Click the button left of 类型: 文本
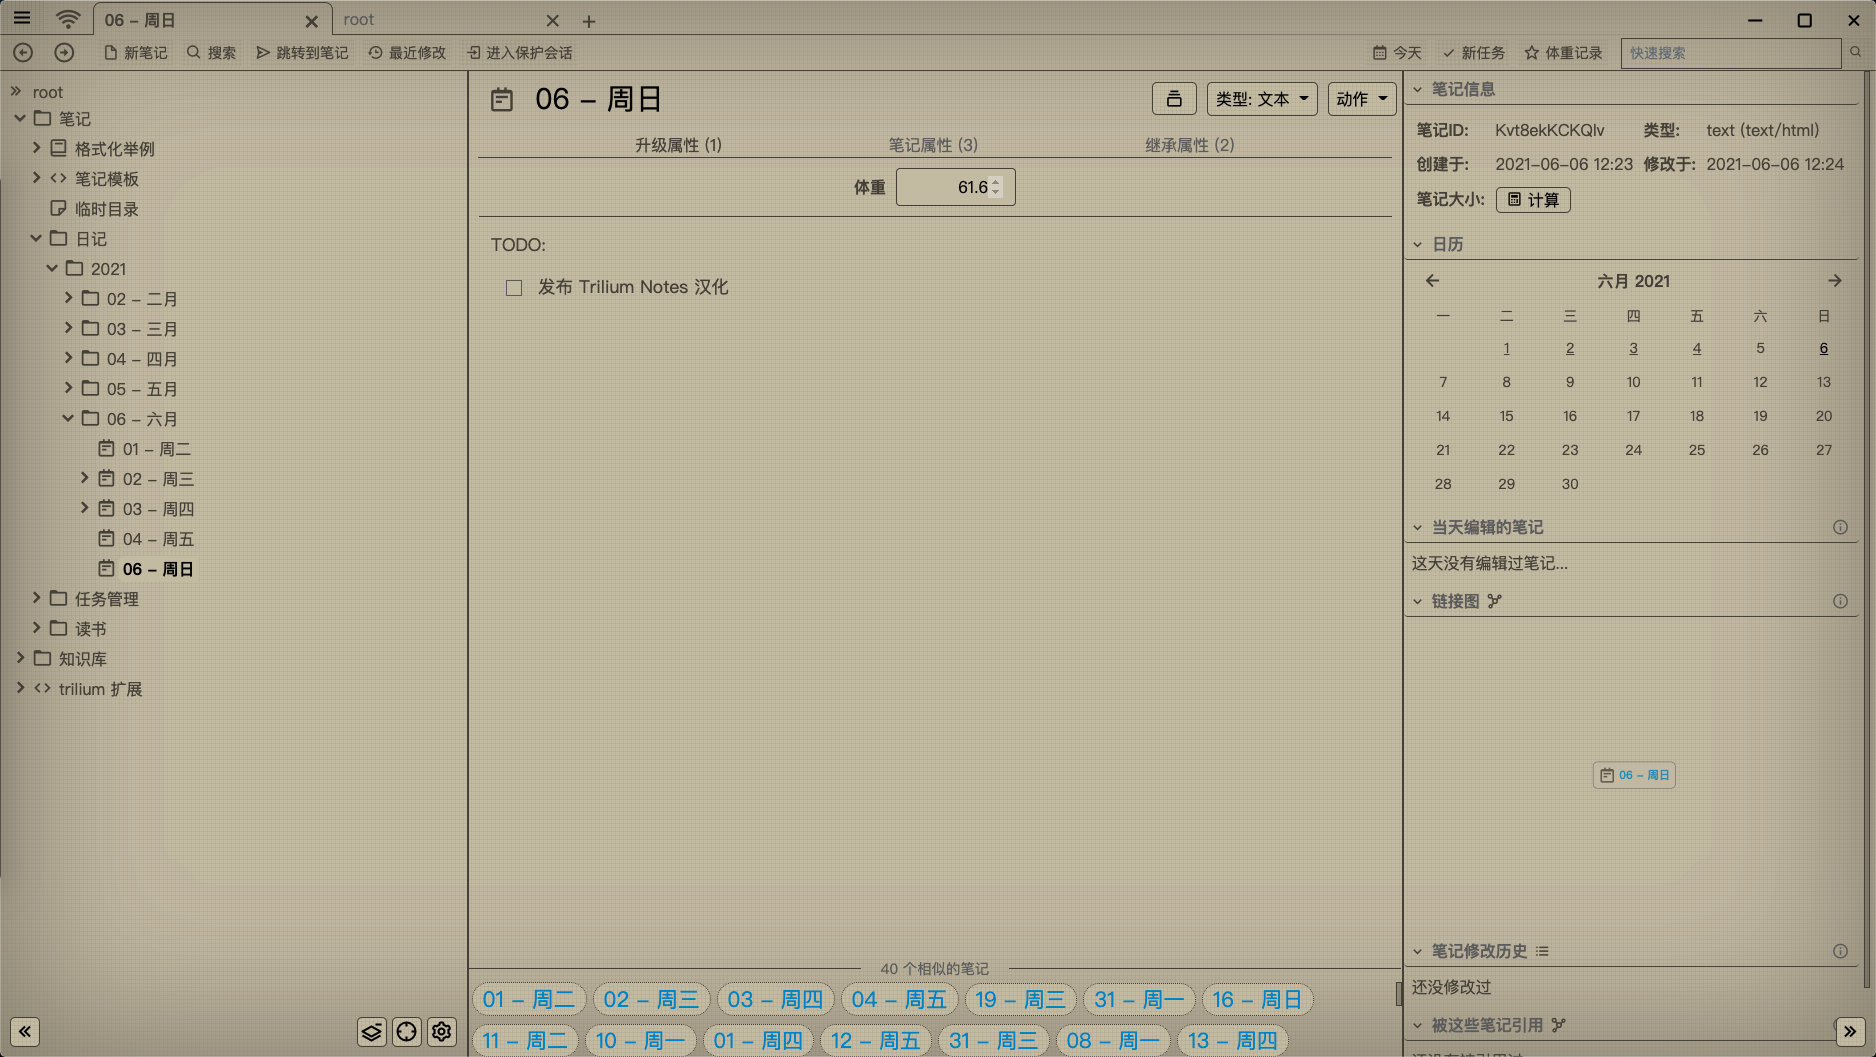This screenshot has width=1876, height=1057. coord(1174,98)
